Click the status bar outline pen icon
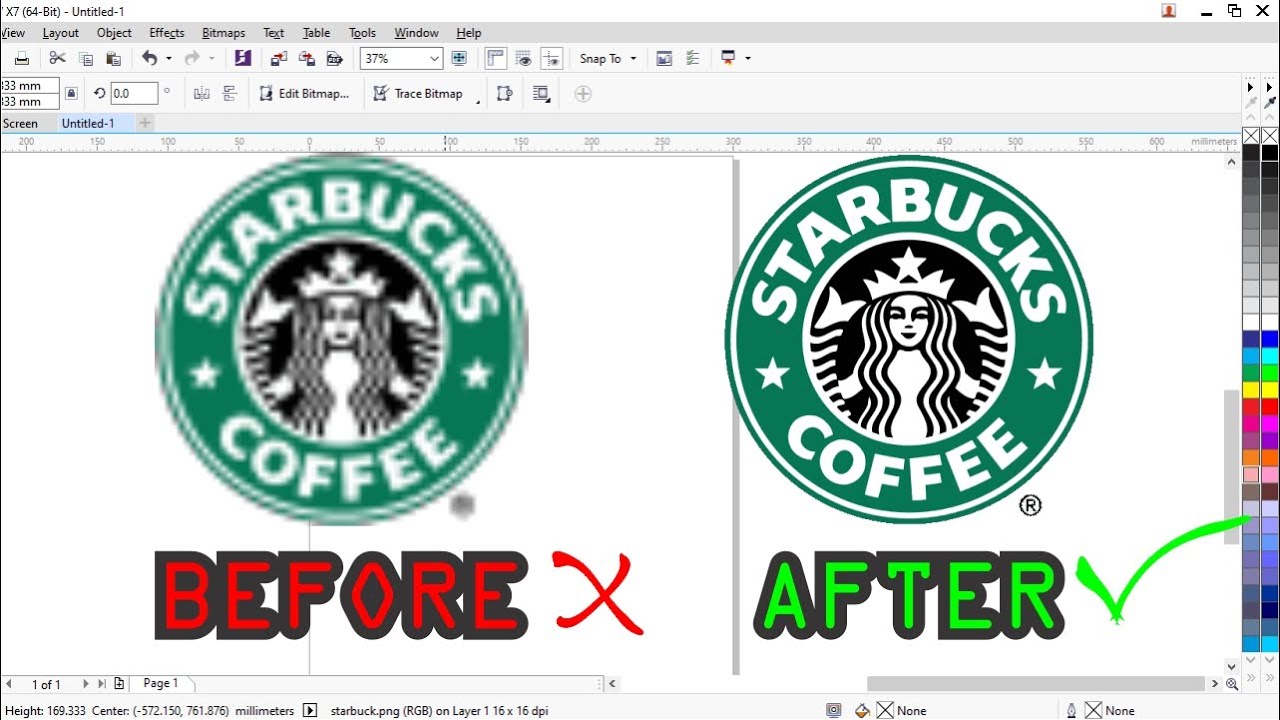 coord(1071,710)
